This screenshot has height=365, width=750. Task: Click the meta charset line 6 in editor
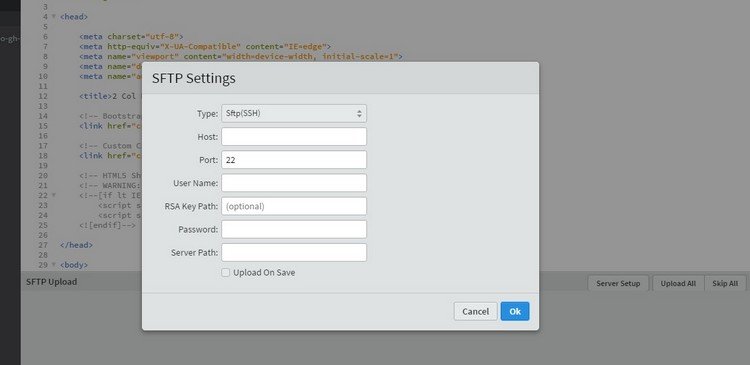132,36
